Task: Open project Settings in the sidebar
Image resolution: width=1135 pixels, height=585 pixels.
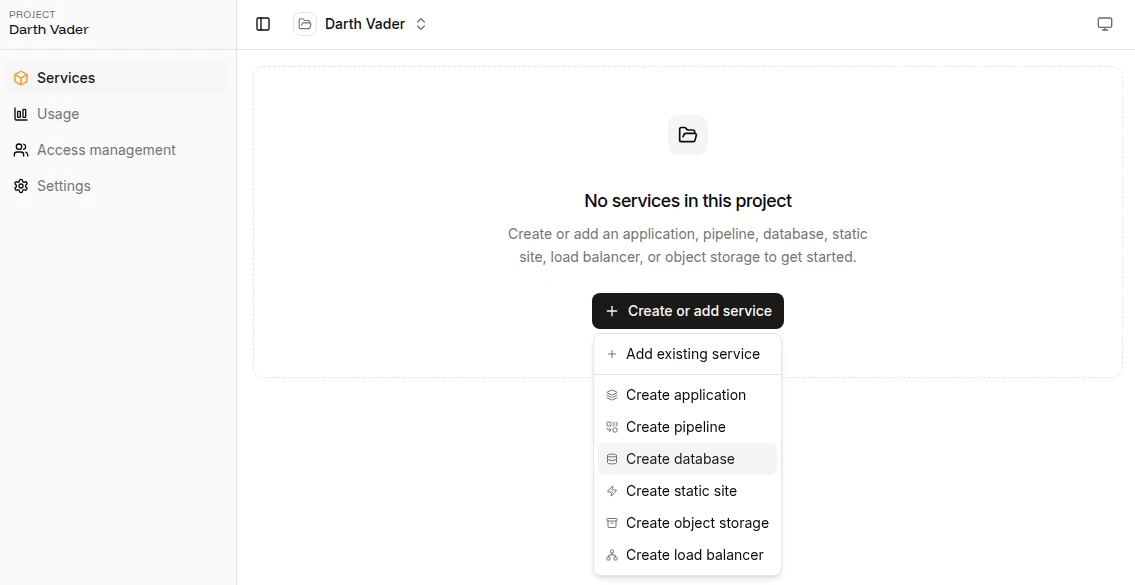Action: tap(117, 186)
